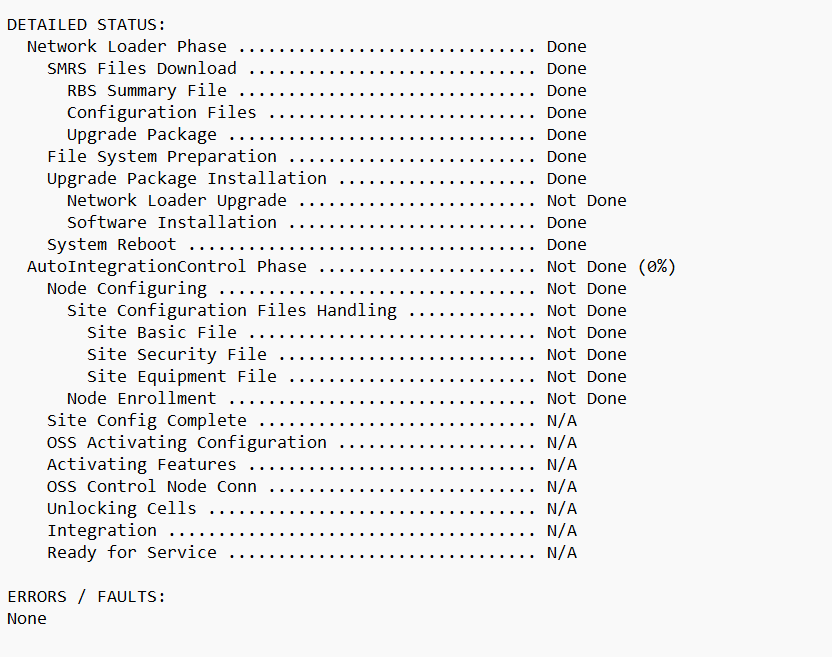Screen dimensions: 832x657
Task: Select the RBS Summary File row
Action: [x=327, y=91]
